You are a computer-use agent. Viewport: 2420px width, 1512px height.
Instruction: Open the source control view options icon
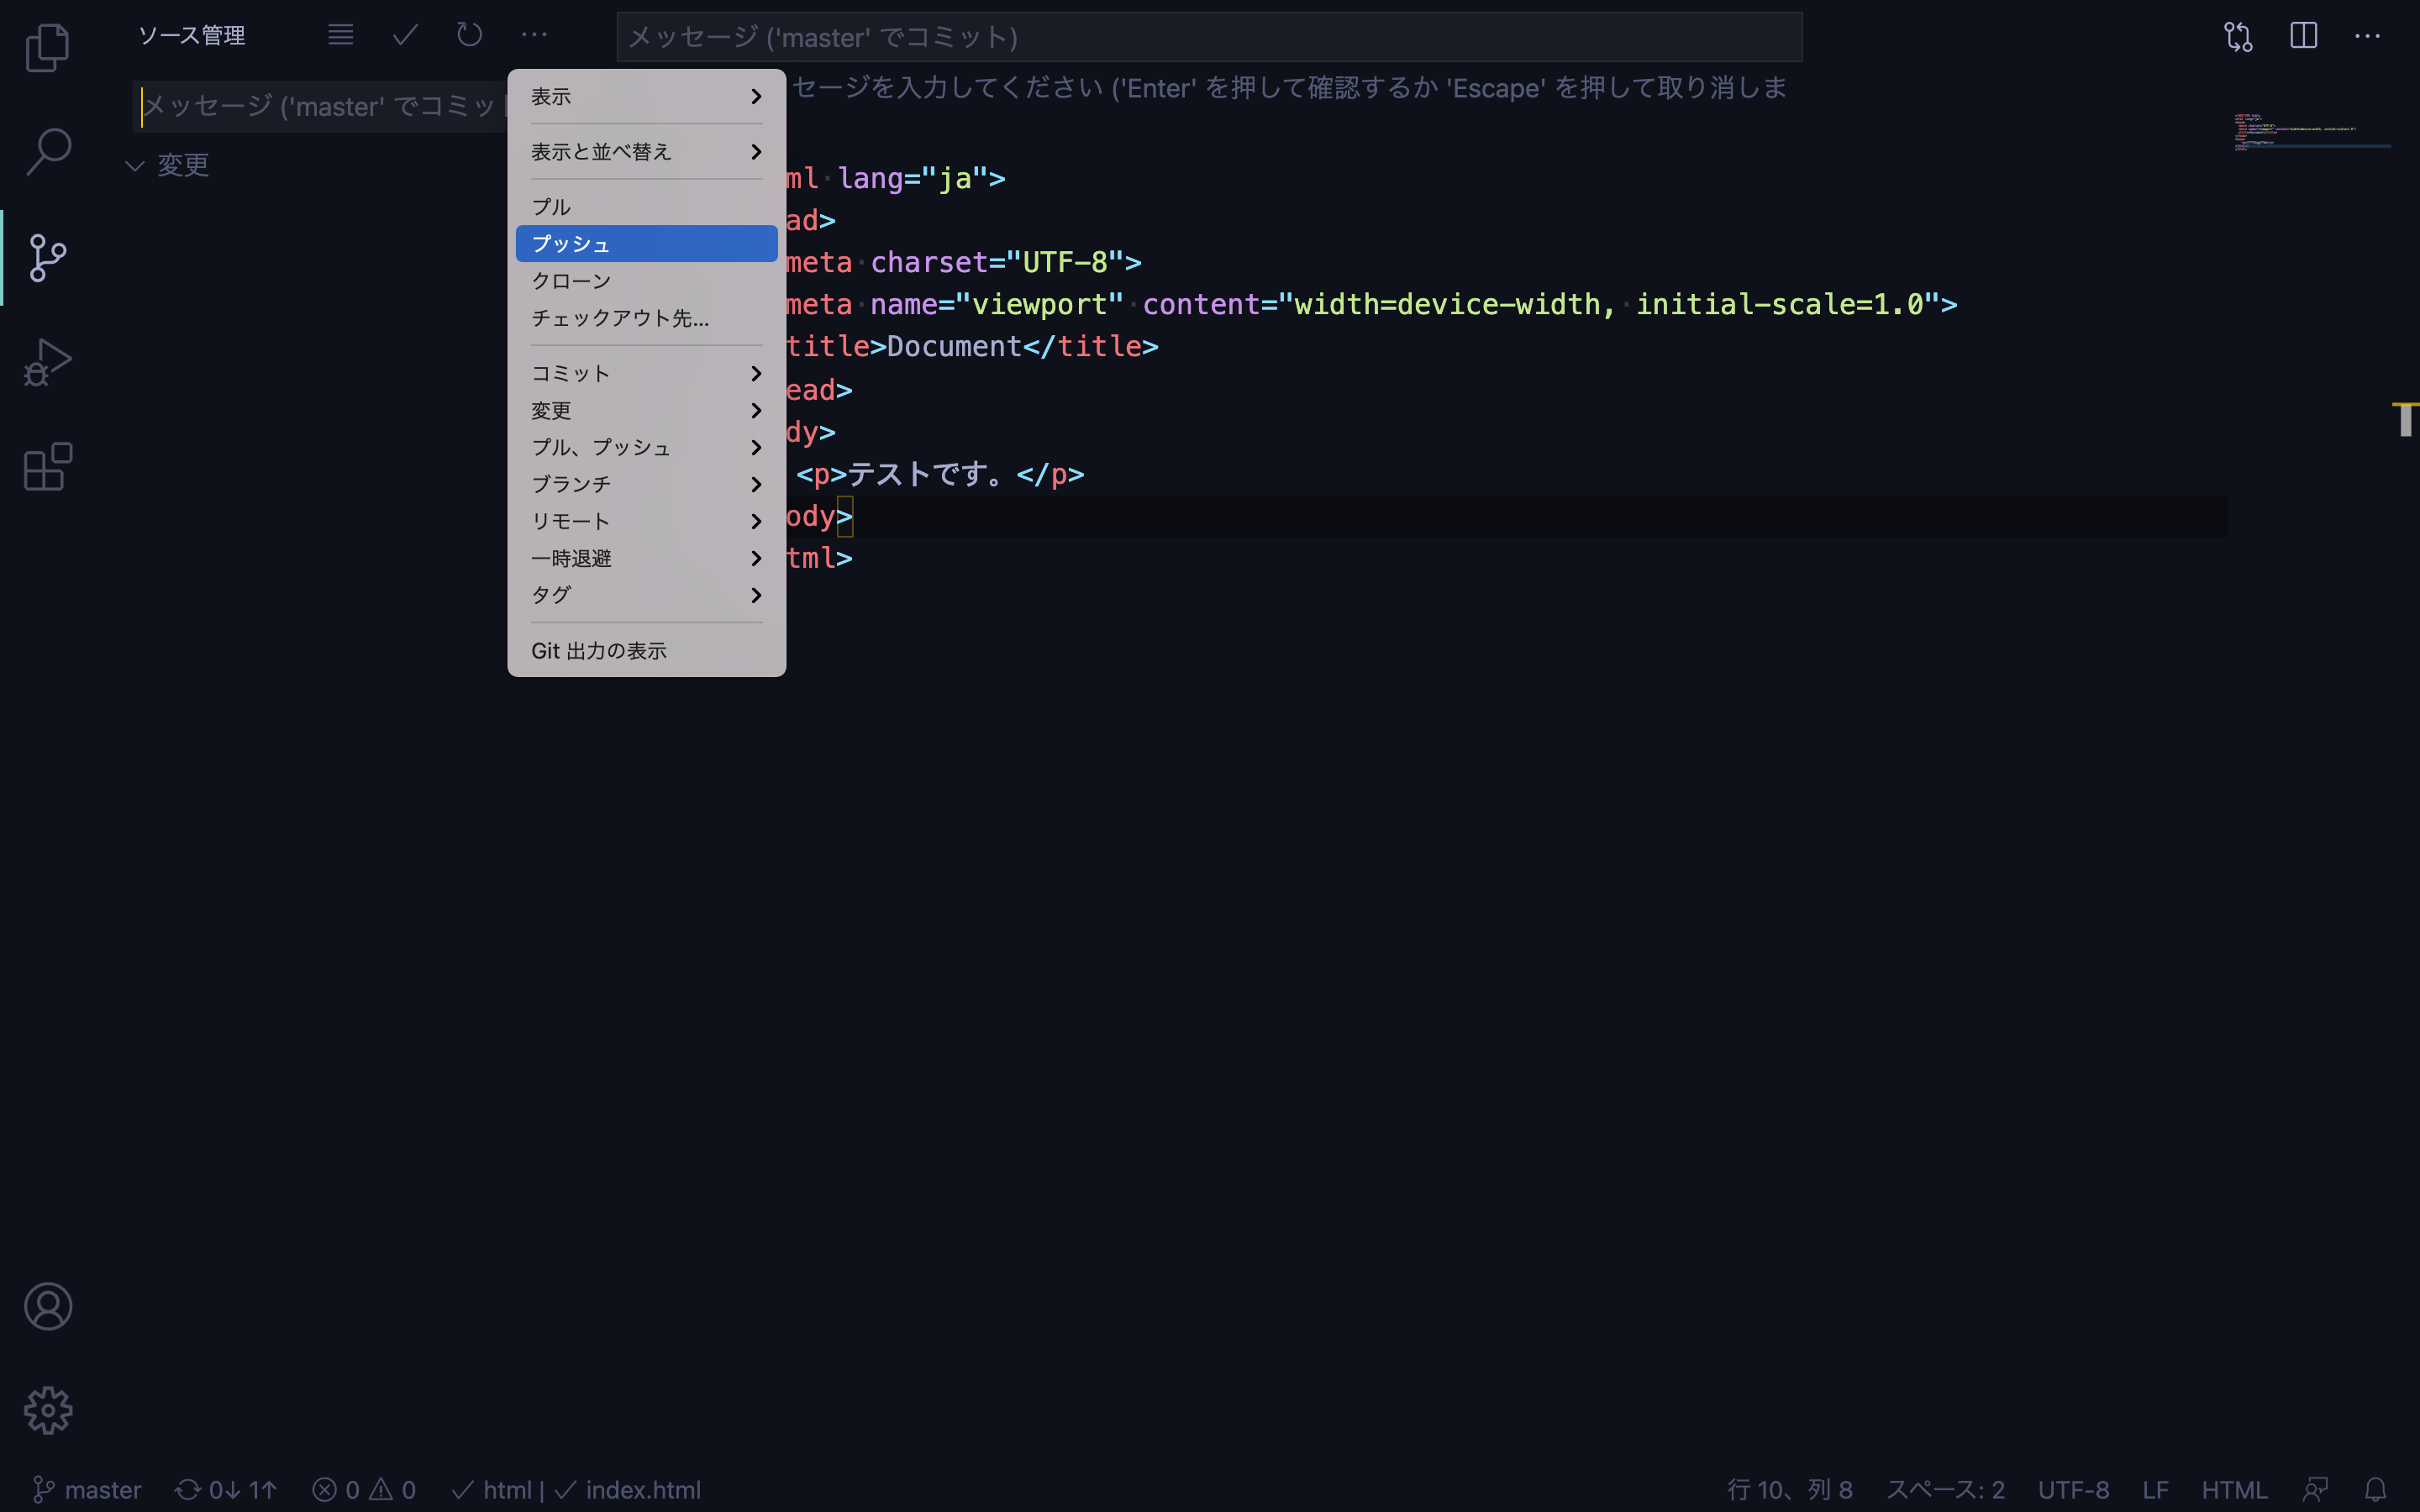tap(533, 35)
